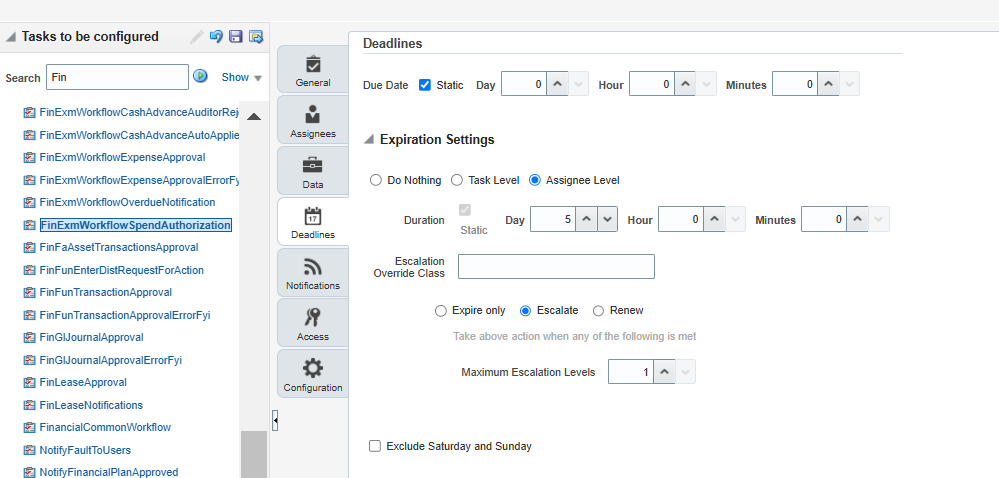This screenshot has height=478, width=999.
Task: Open the Show dropdown menu
Action: coord(241,77)
